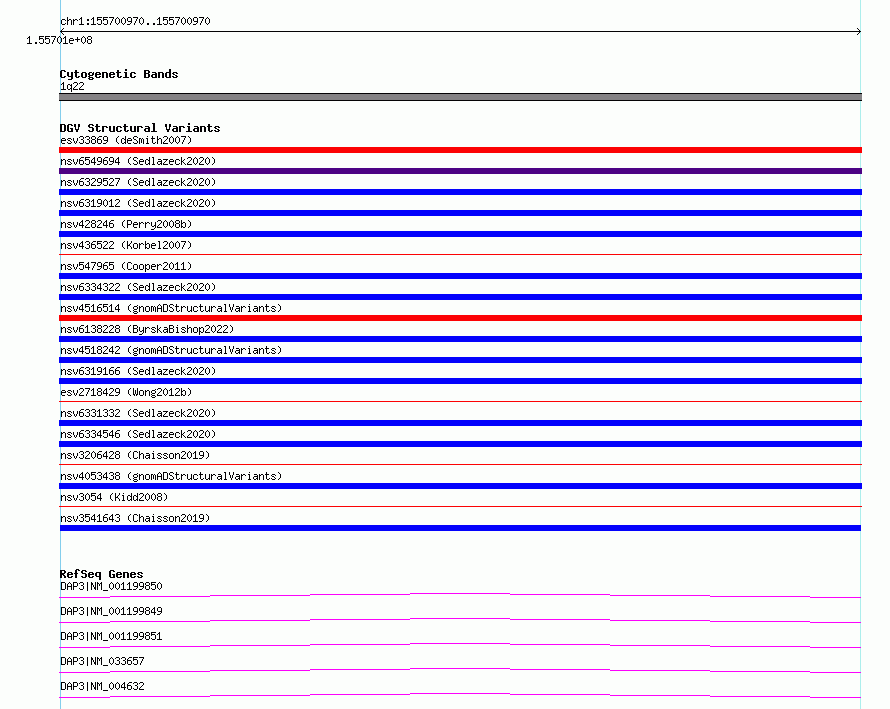The width and height of the screenshot is (890, 709).
Task: Click the thin red line under nsv3206428
Action: tap(460, 464)
